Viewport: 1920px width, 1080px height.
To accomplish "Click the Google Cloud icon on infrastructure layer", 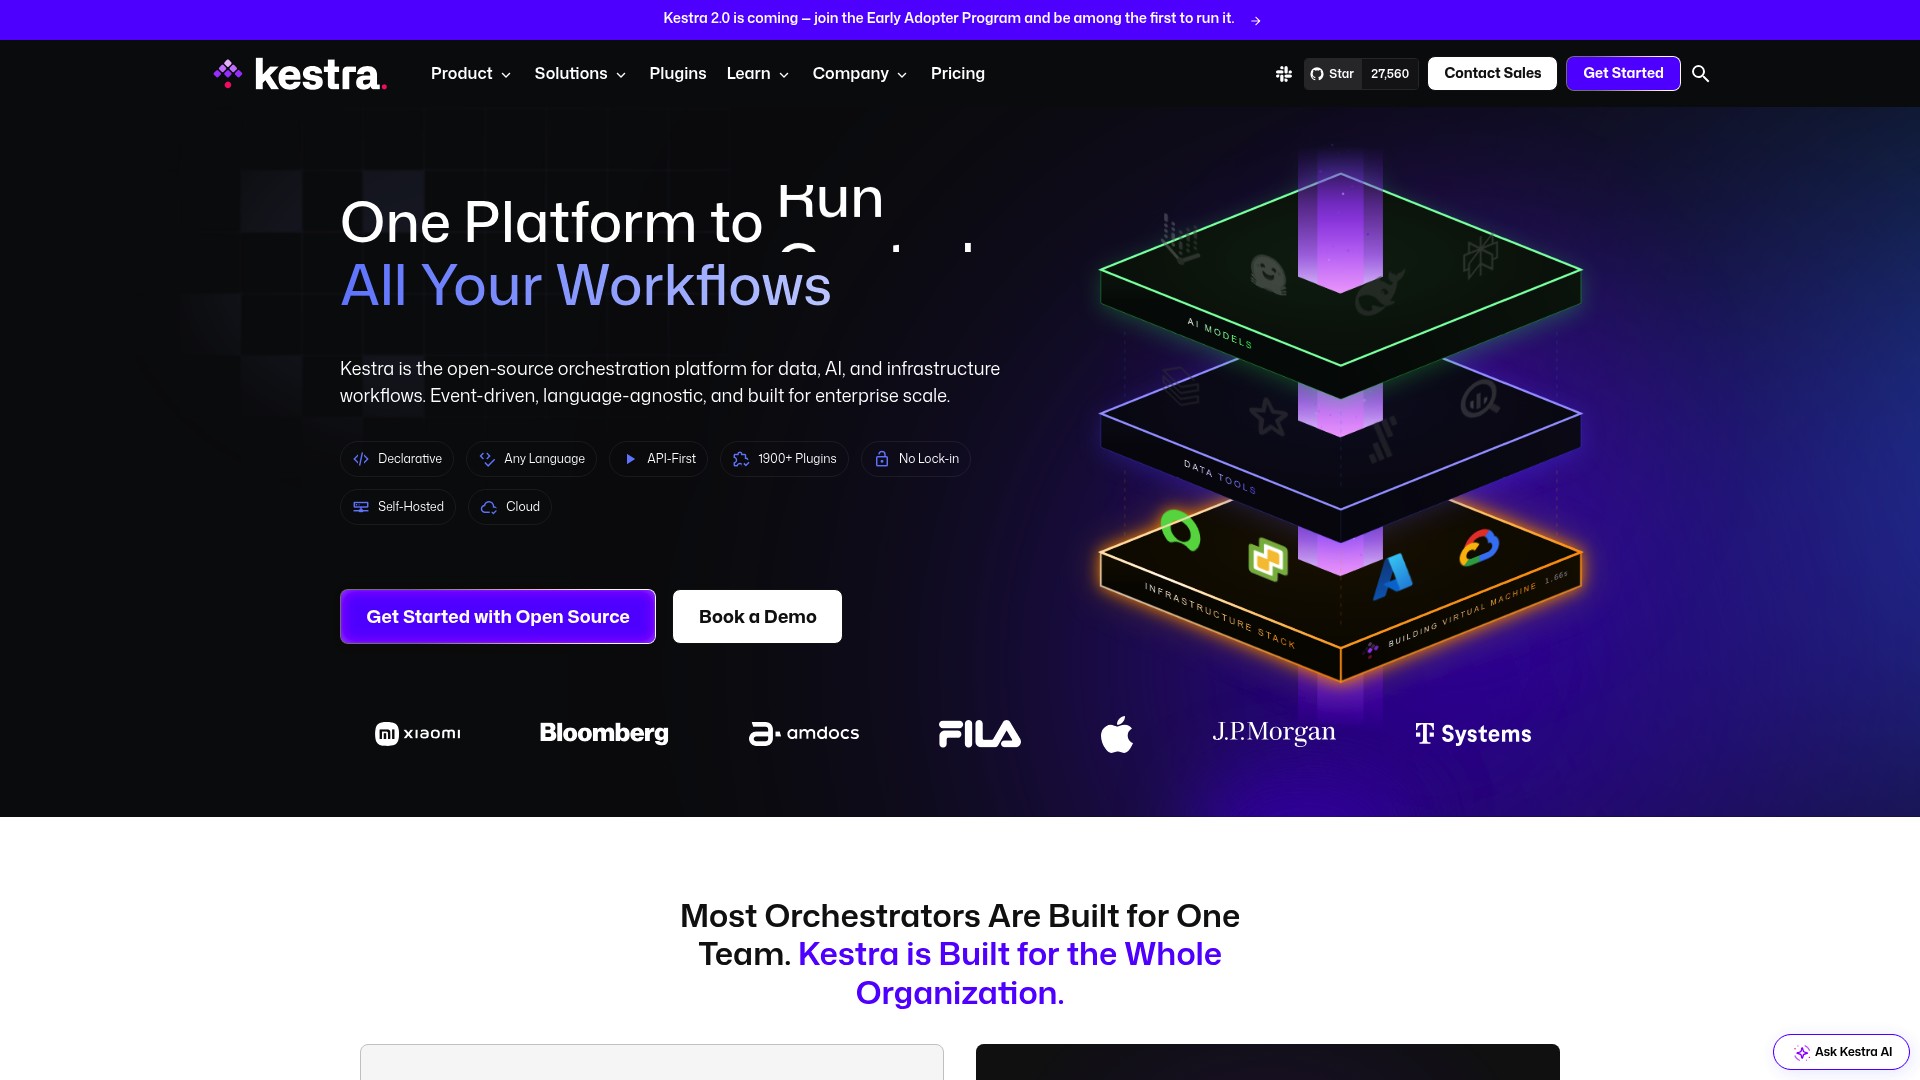I will point(1479,548).
